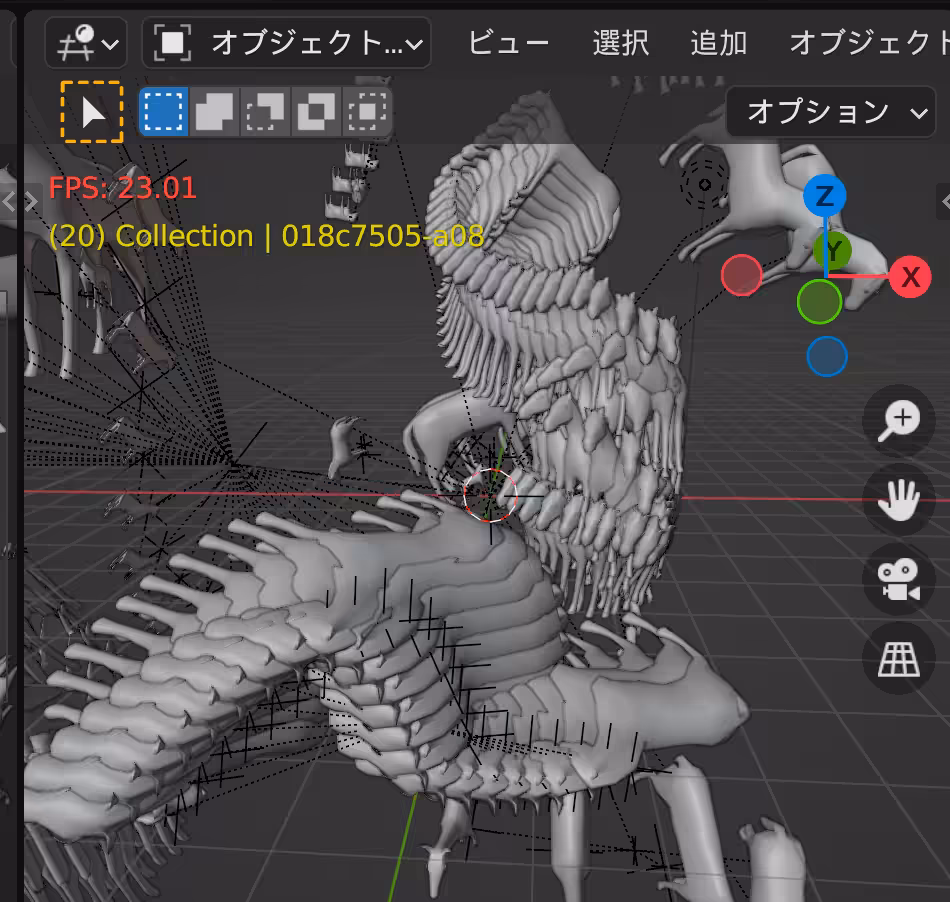Click the FPS: 23.01 readout
Screen dimensions: 950x902
click(122, 188)
